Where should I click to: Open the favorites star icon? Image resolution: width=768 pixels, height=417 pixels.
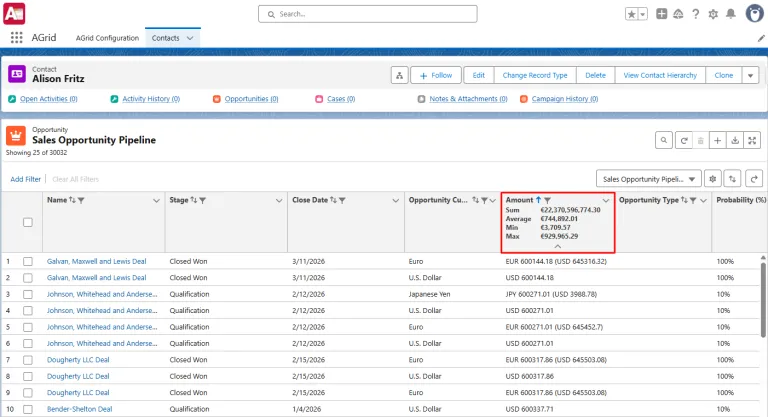631,14
